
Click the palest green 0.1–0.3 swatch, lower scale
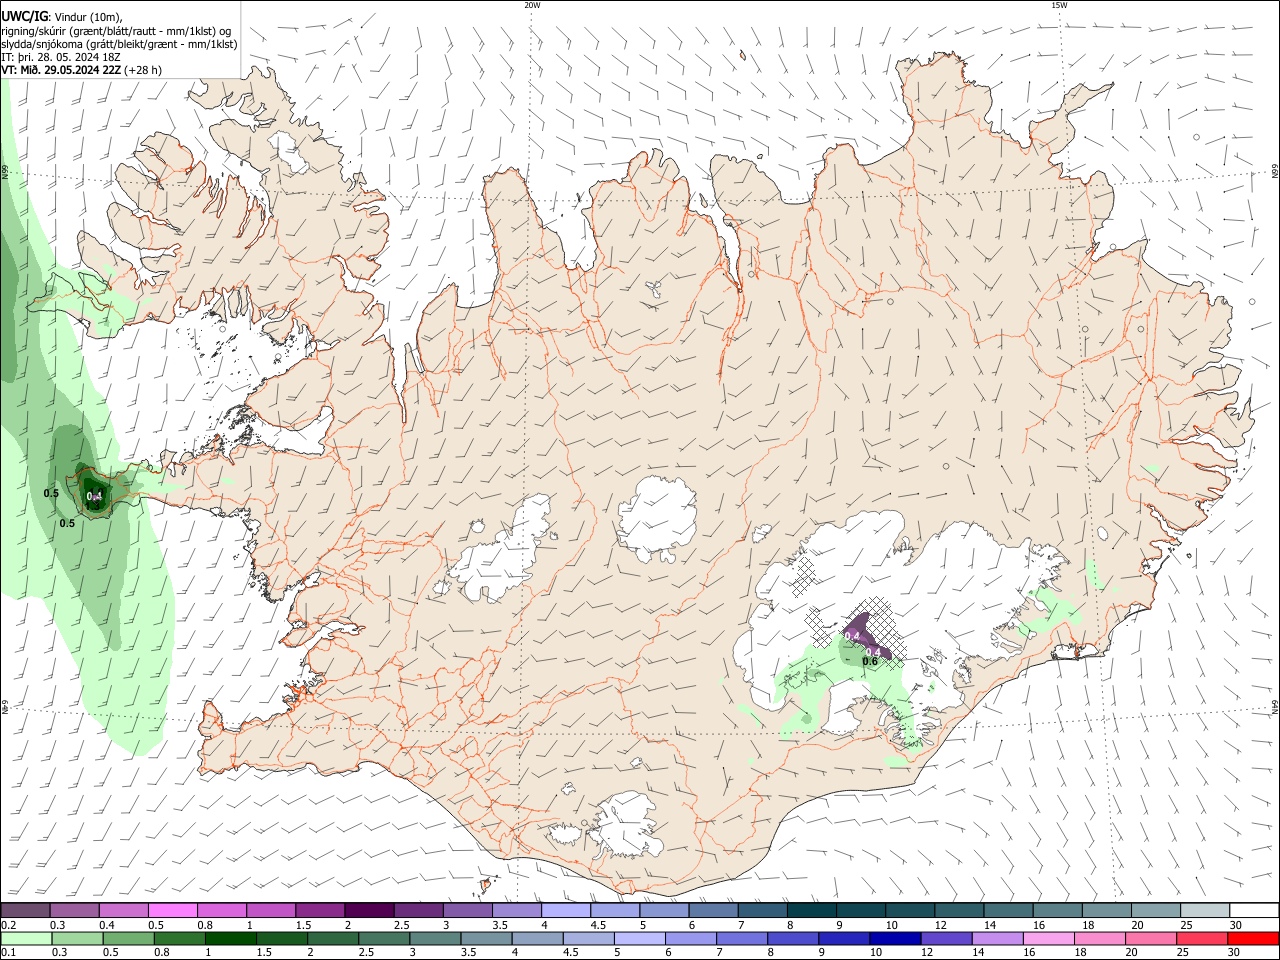point(26,938)
